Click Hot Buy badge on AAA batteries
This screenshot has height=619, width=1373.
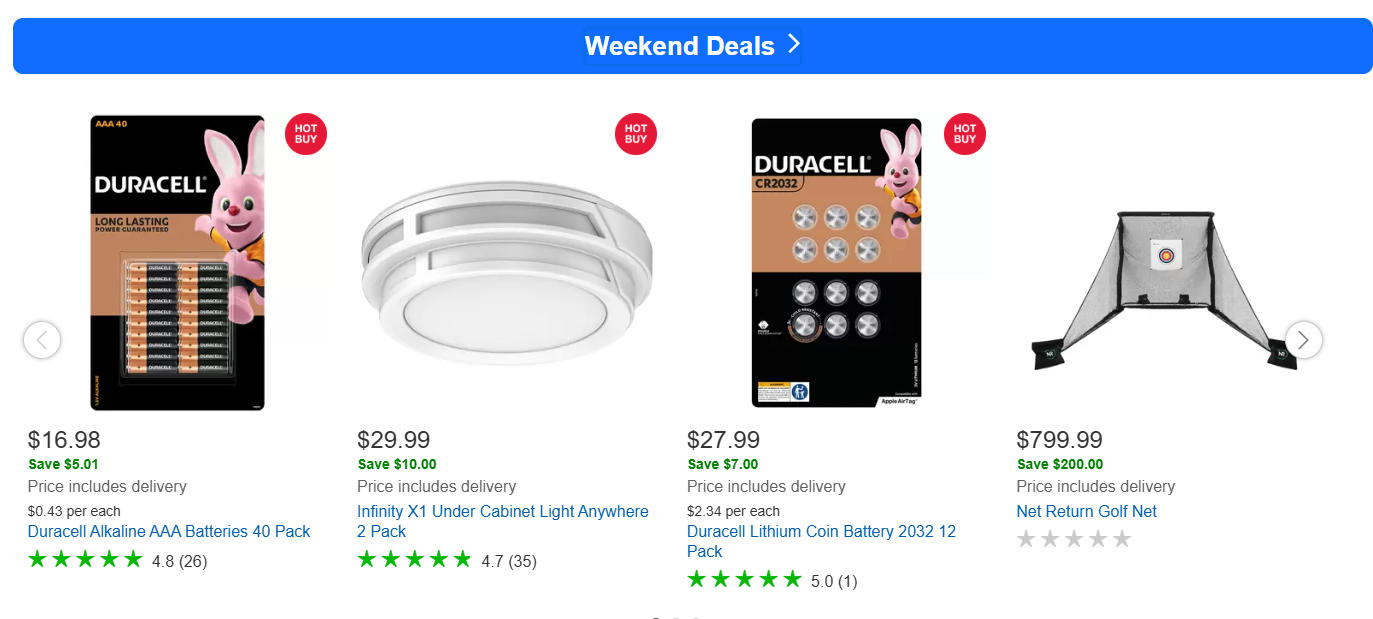[306, 134]
